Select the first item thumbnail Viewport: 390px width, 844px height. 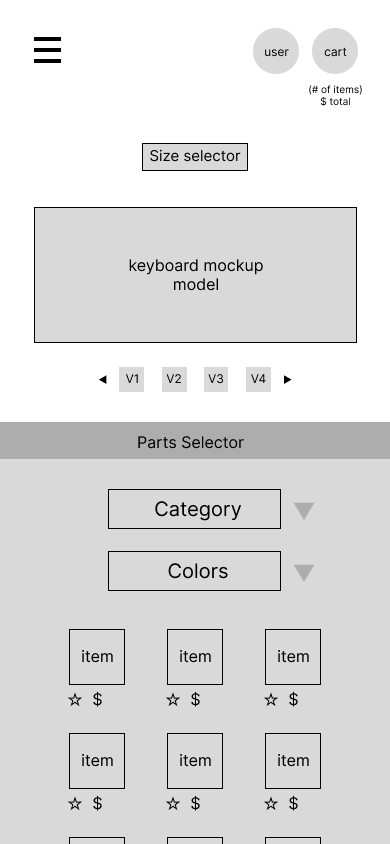97,657
